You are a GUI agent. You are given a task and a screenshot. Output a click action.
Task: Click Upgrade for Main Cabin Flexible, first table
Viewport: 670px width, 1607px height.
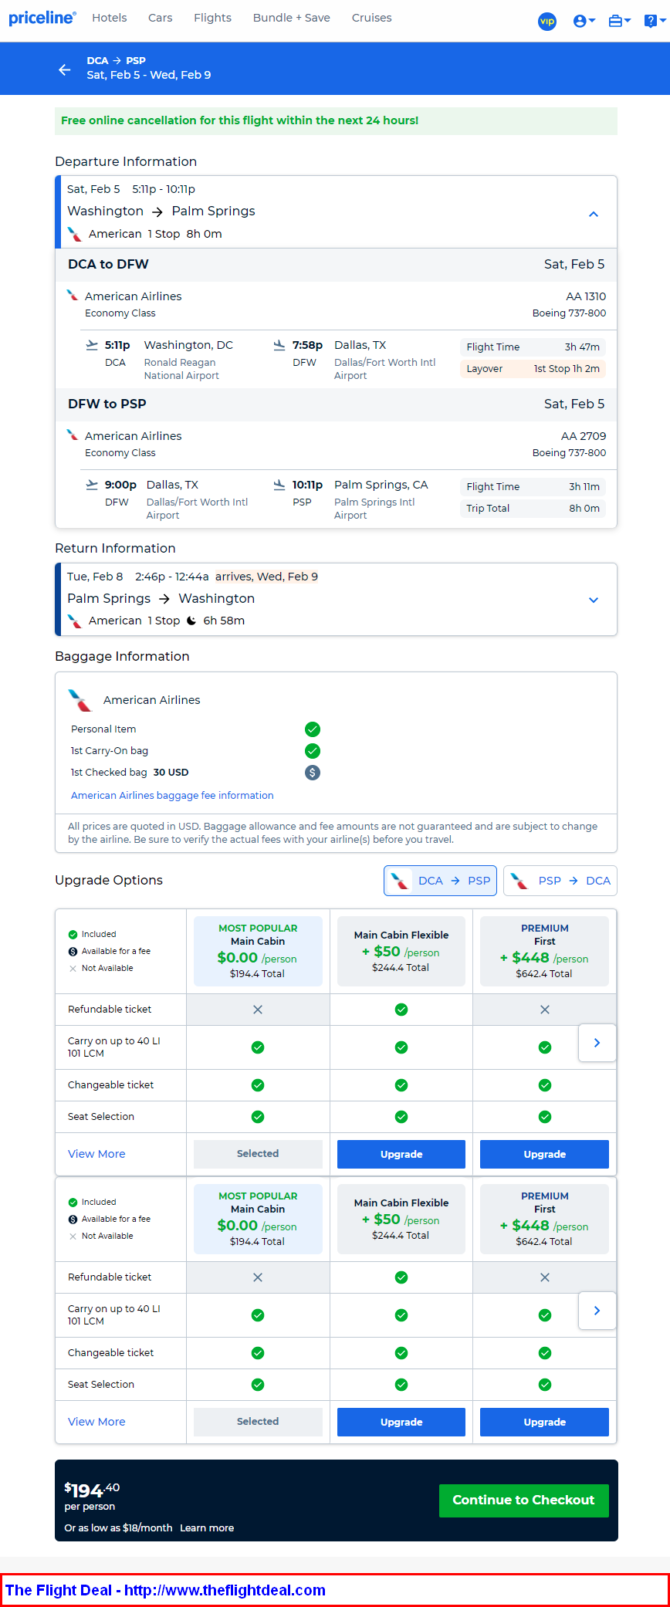click(401, 1154)
